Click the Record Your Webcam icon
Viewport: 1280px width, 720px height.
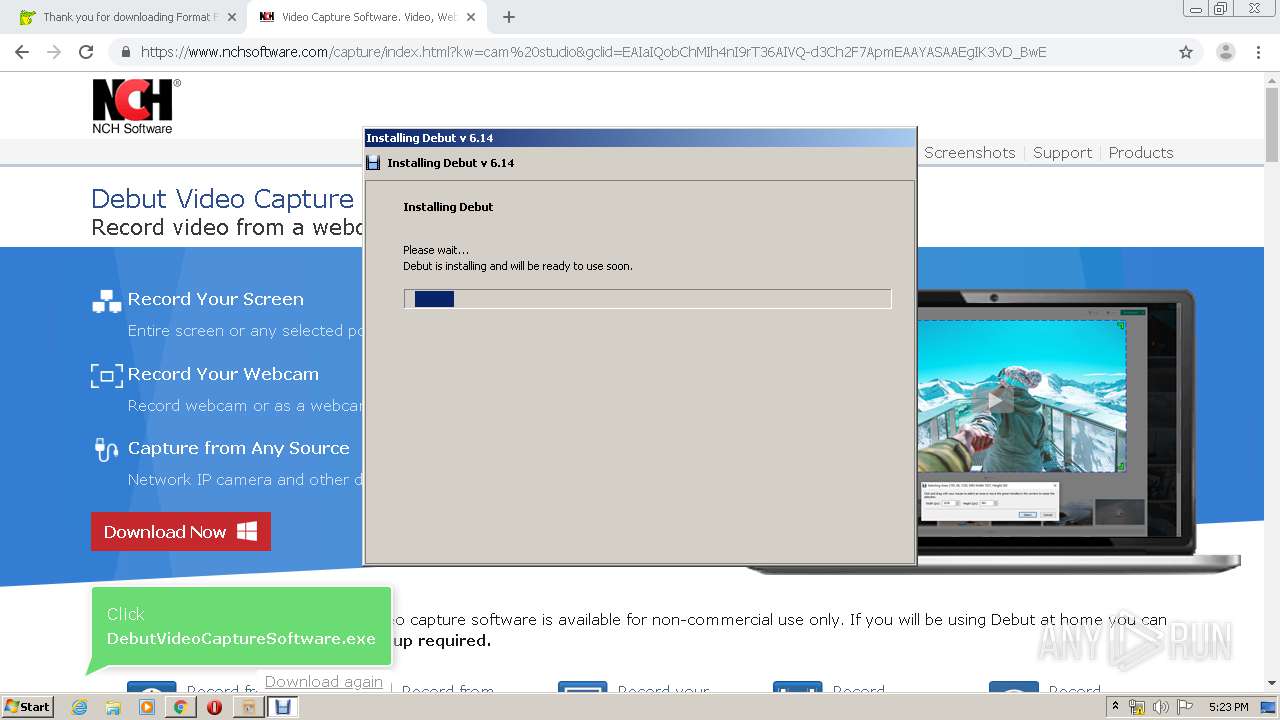coord(106,375)
